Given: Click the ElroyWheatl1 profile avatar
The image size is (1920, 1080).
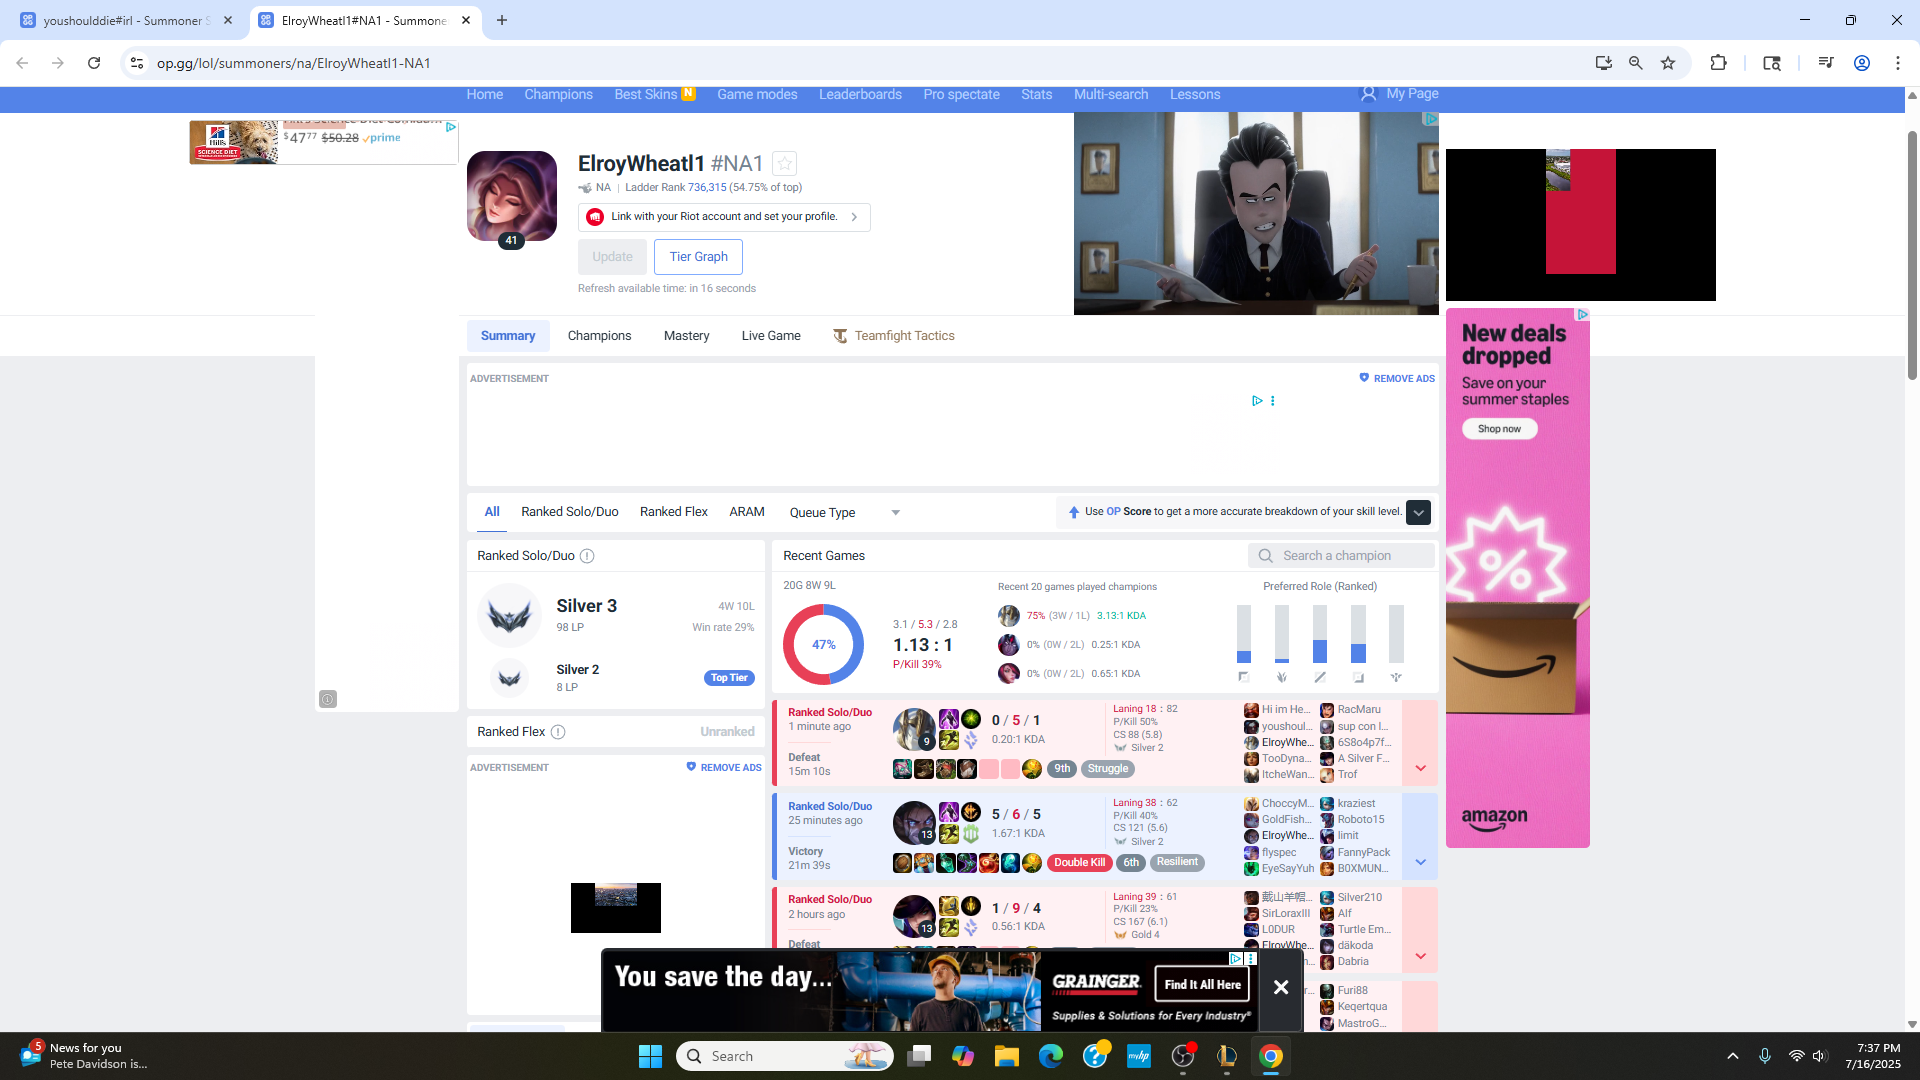Looking at the screenshot, I should pyautogui.click(x=512, y=196).
